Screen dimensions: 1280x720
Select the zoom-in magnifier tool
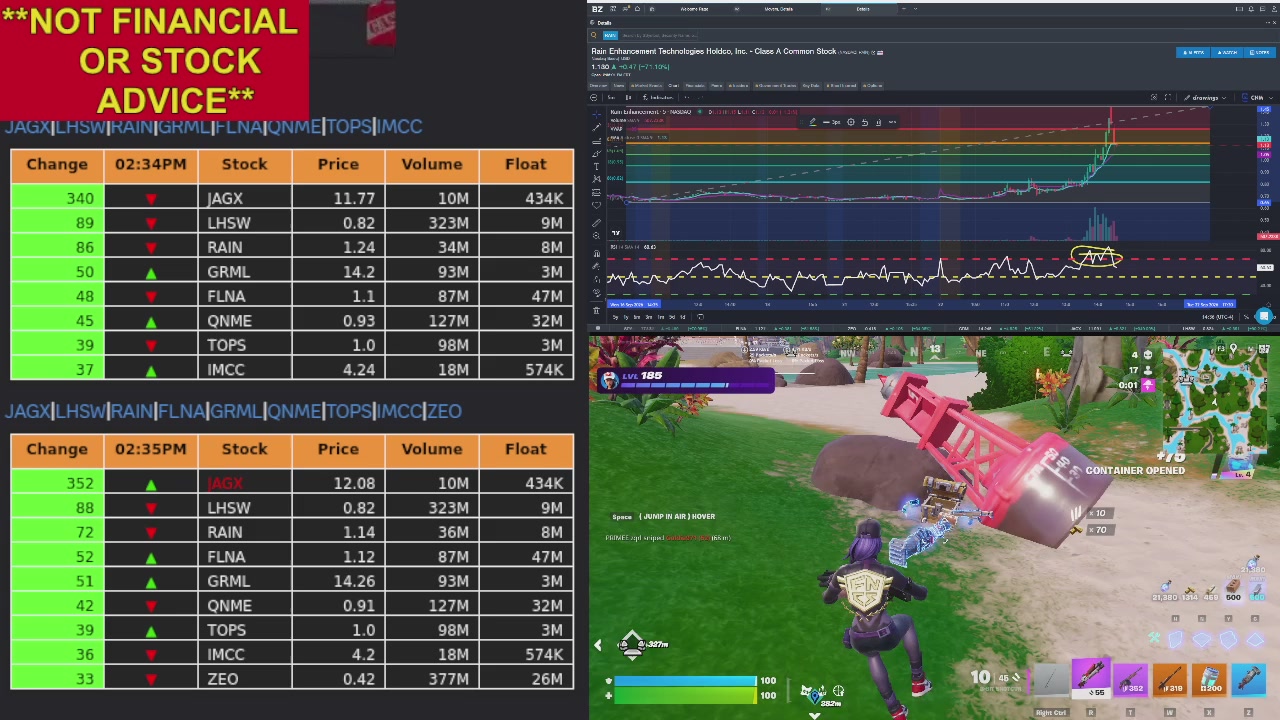597,236
